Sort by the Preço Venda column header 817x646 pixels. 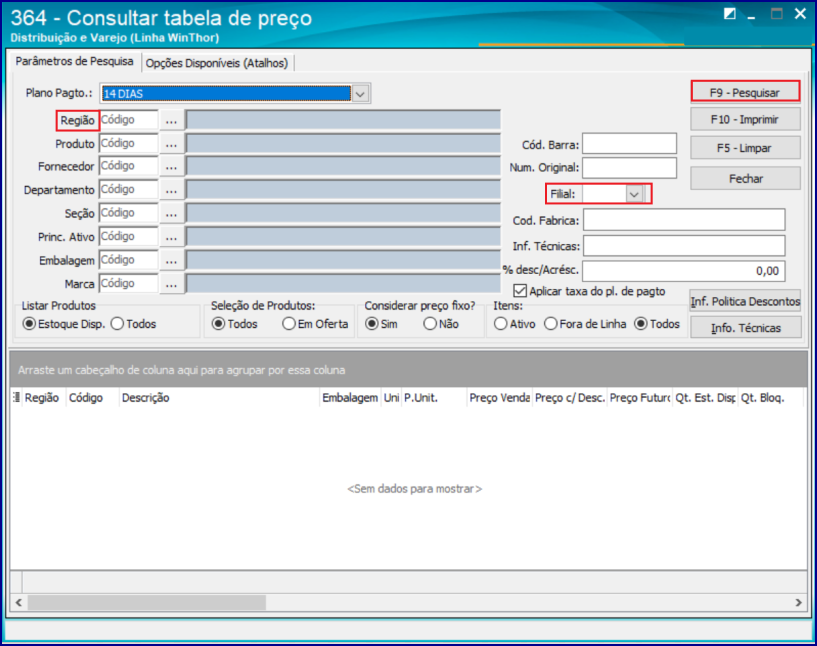(499, 397)
